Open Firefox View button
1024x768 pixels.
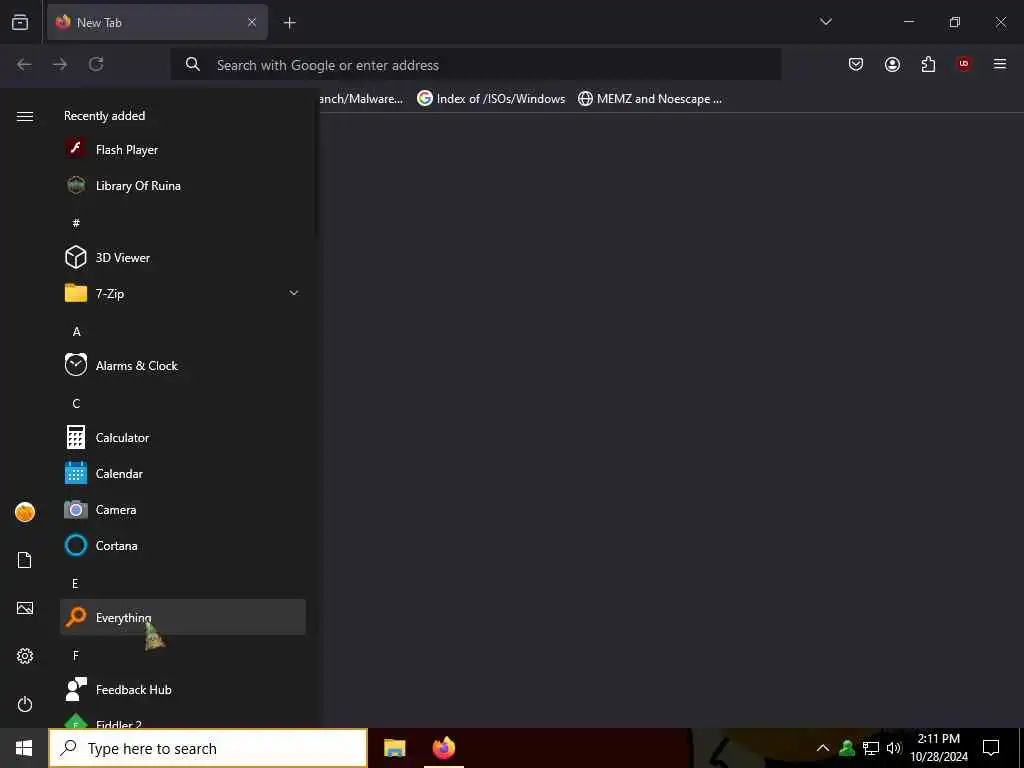pyautogui.click(x=20, y=22)
